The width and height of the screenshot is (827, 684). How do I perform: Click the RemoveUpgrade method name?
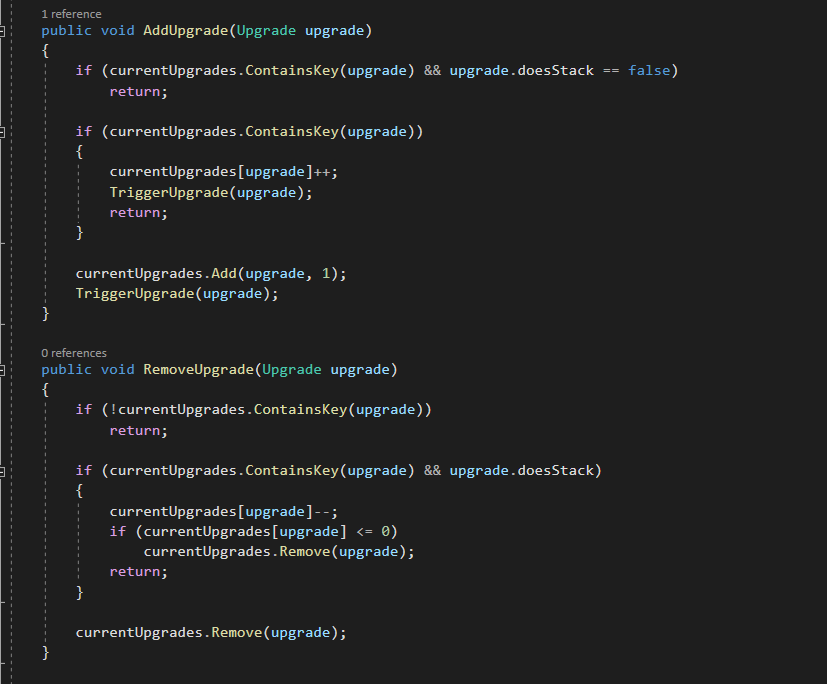[x=200, y=369]
